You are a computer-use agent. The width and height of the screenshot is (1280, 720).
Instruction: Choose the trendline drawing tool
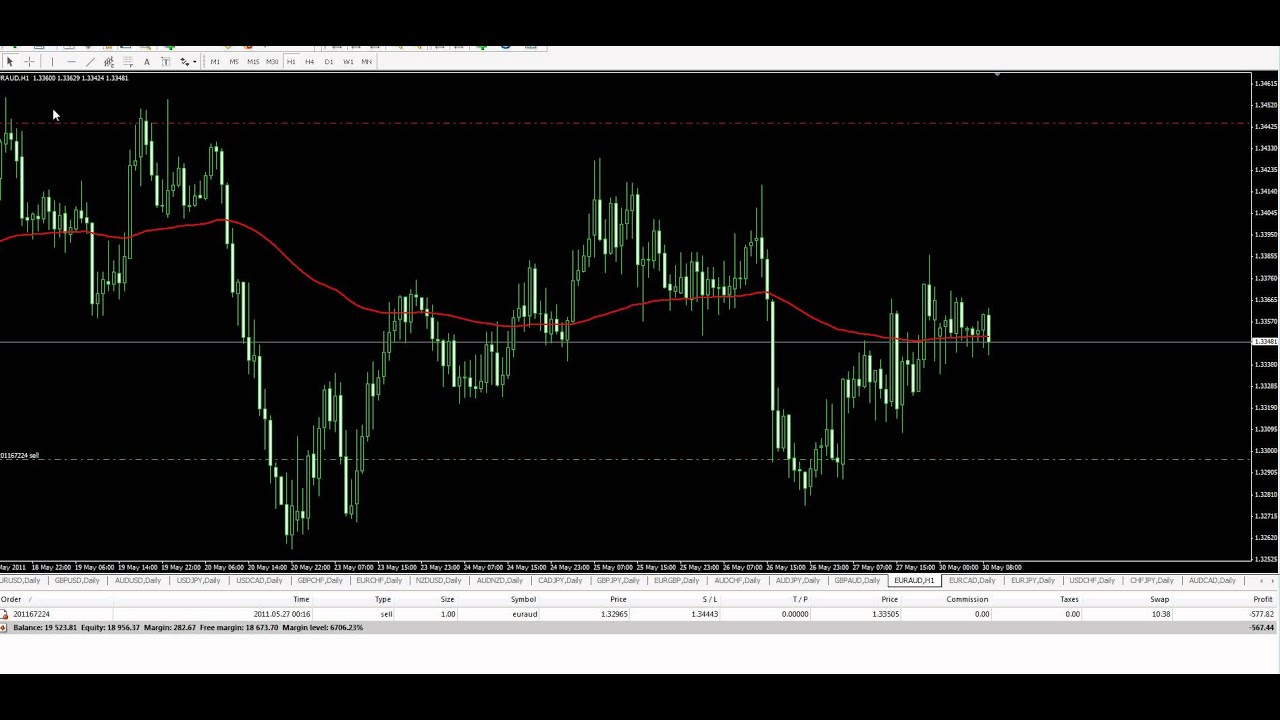coord(90,62)
